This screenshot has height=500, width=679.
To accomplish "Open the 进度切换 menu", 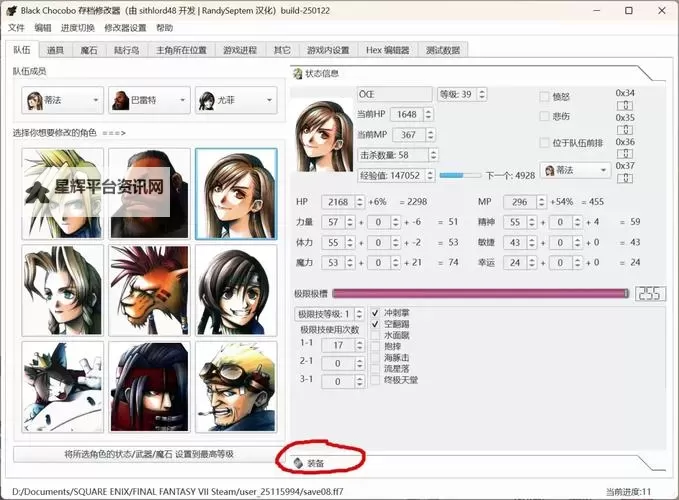I will tap(78, 28).
